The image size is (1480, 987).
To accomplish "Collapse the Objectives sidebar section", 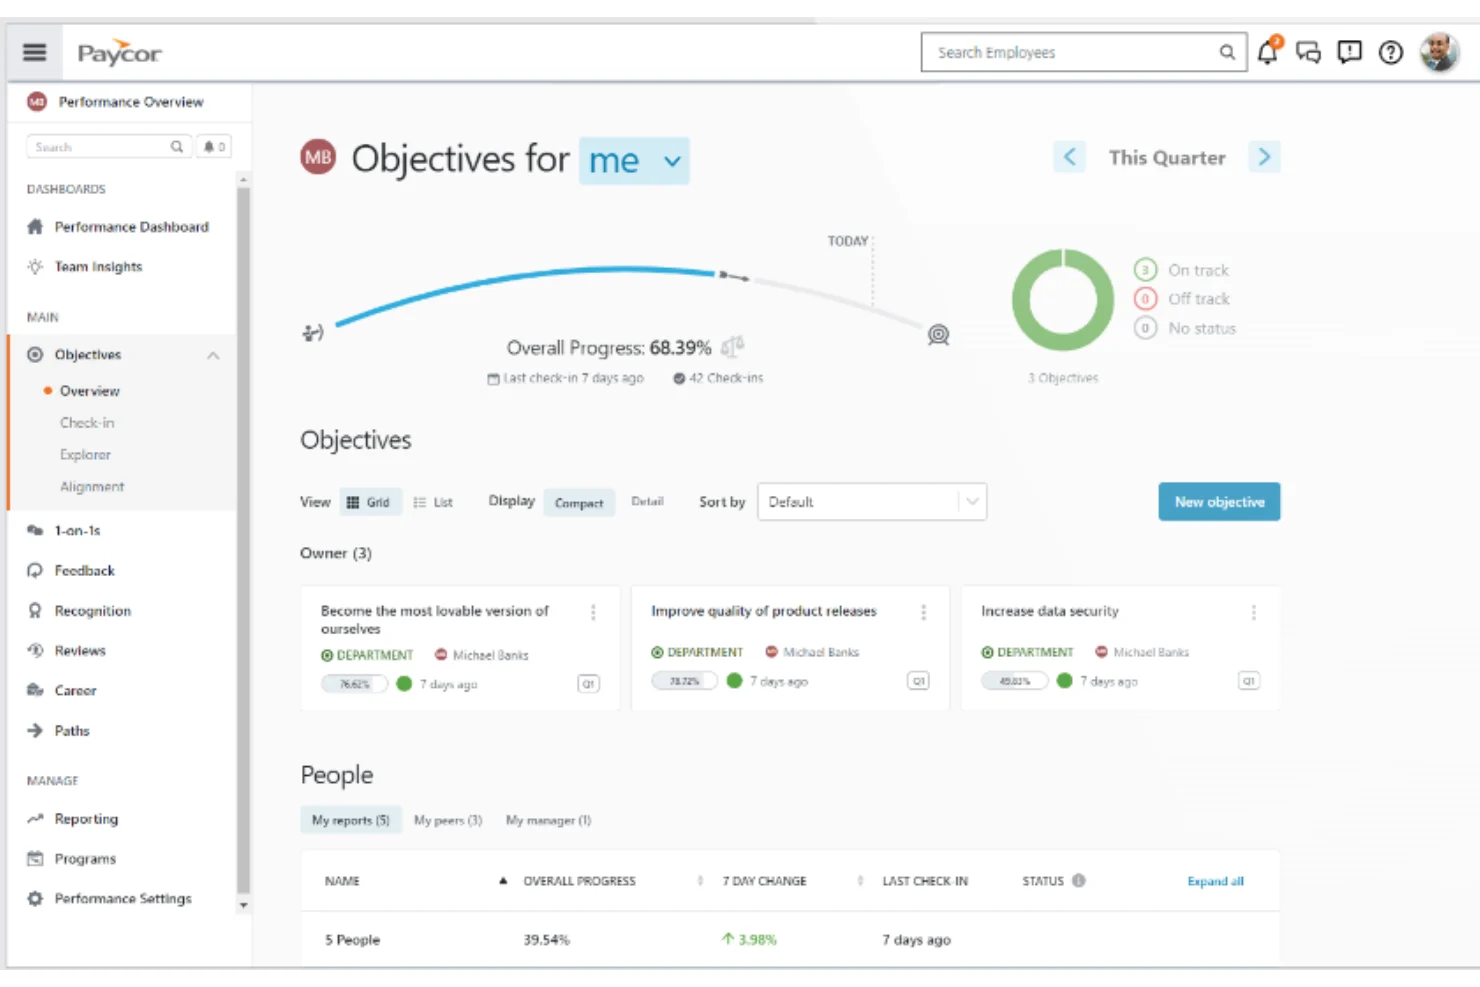I will (212, 354).
